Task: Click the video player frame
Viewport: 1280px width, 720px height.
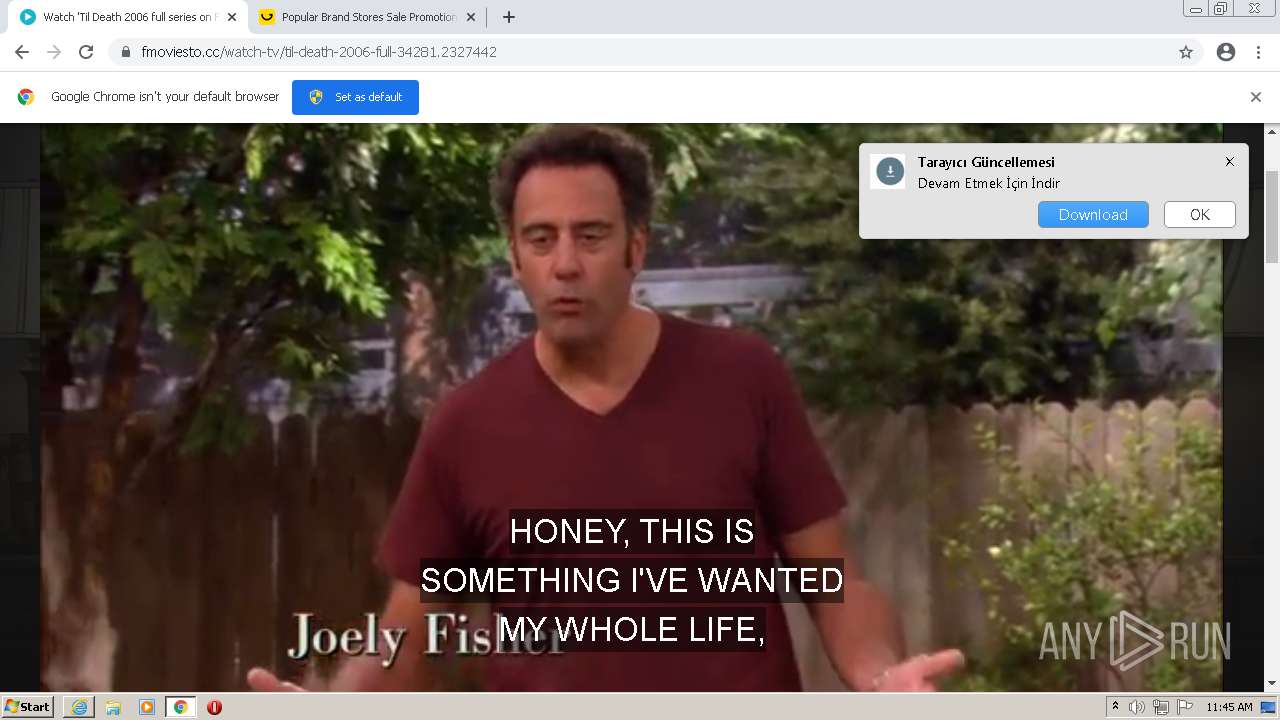Action: click(x=631, y=407)
